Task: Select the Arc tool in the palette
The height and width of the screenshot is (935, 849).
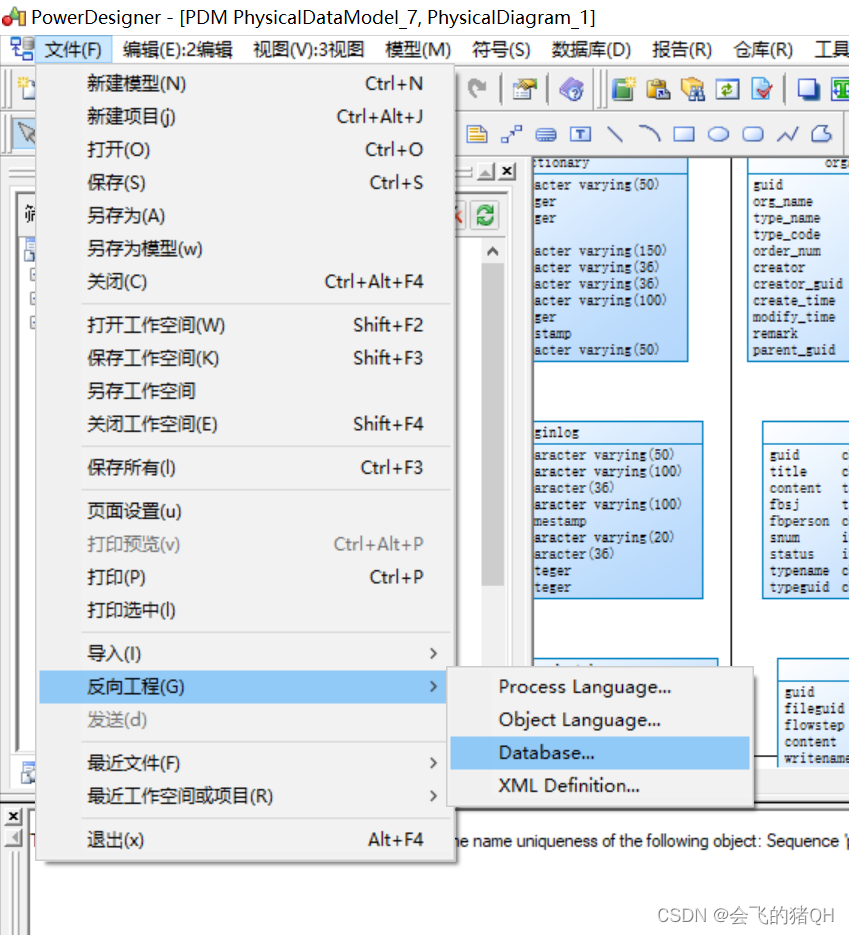Action: pos(649,134)
